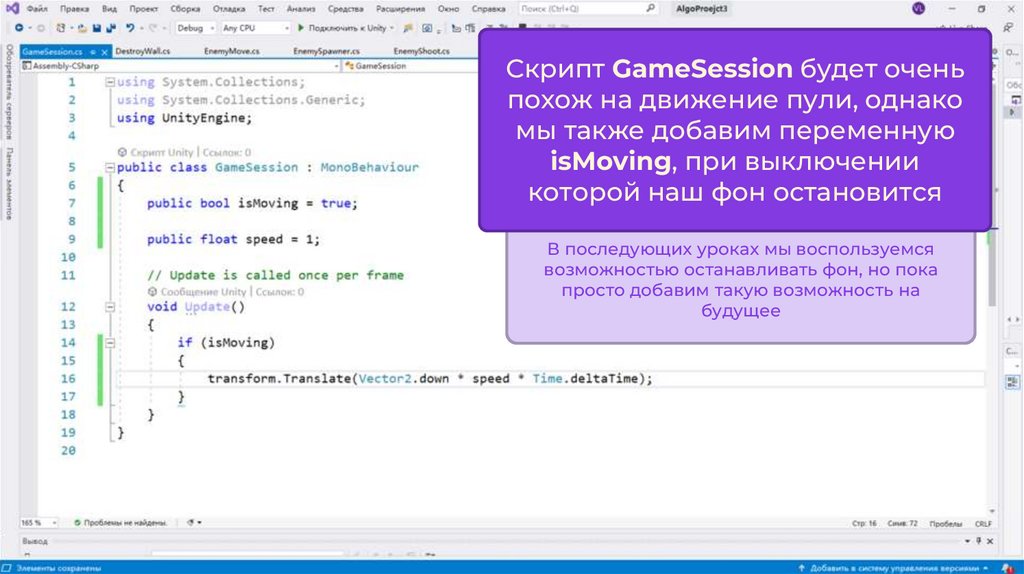The width and height of the screenshot is (1024, 574).
Task: Open the undo history dropdown arrow
Action: pyautogui.click(x=141, y=28)
